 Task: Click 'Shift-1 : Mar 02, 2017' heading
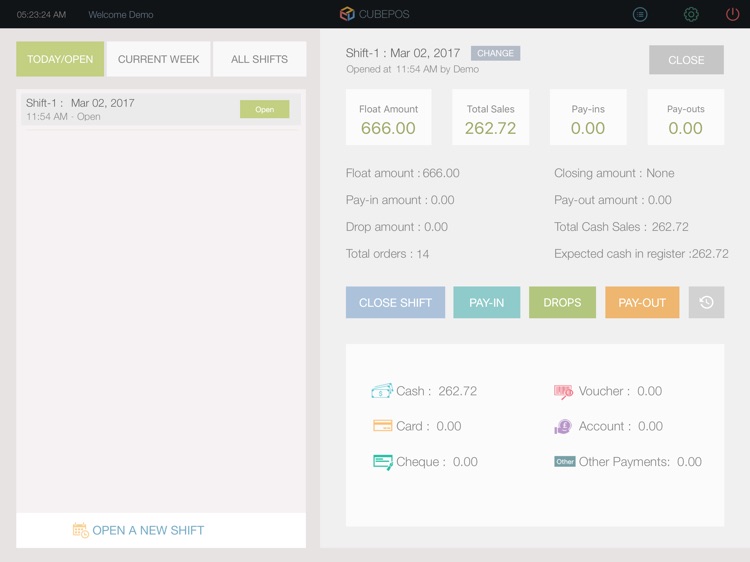403,53
